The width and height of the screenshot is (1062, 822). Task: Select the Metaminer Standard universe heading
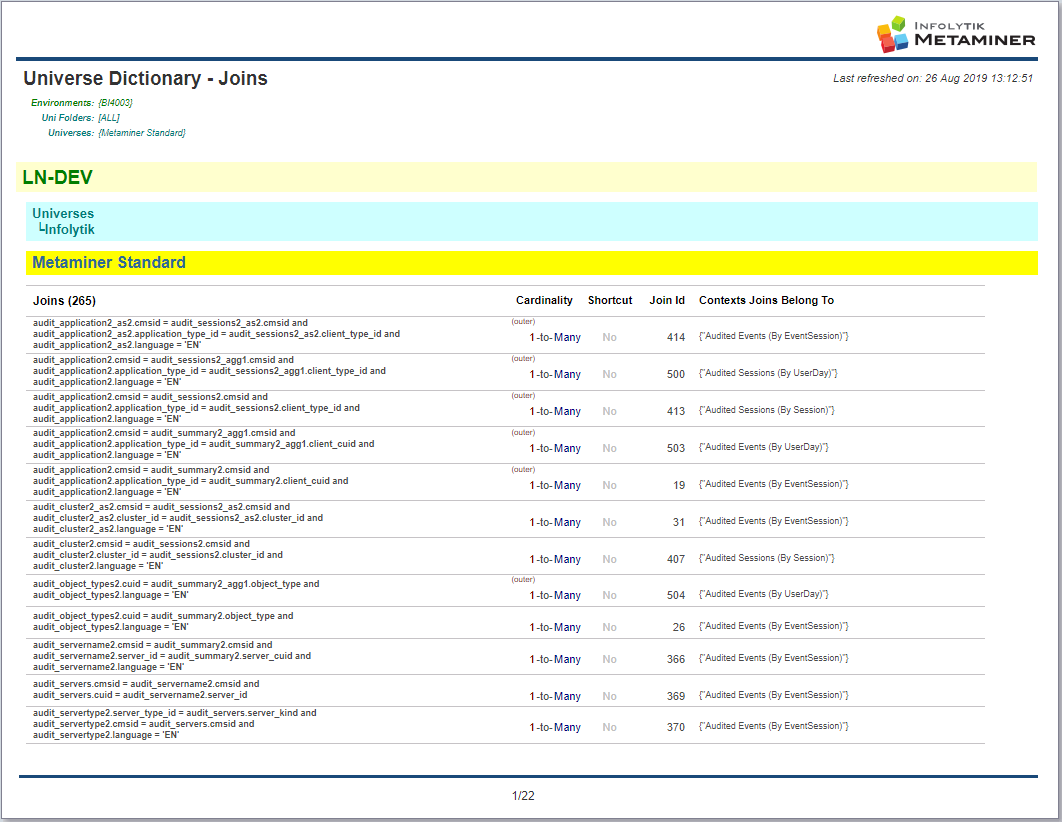pyautogui.click(x=109, y=263)
